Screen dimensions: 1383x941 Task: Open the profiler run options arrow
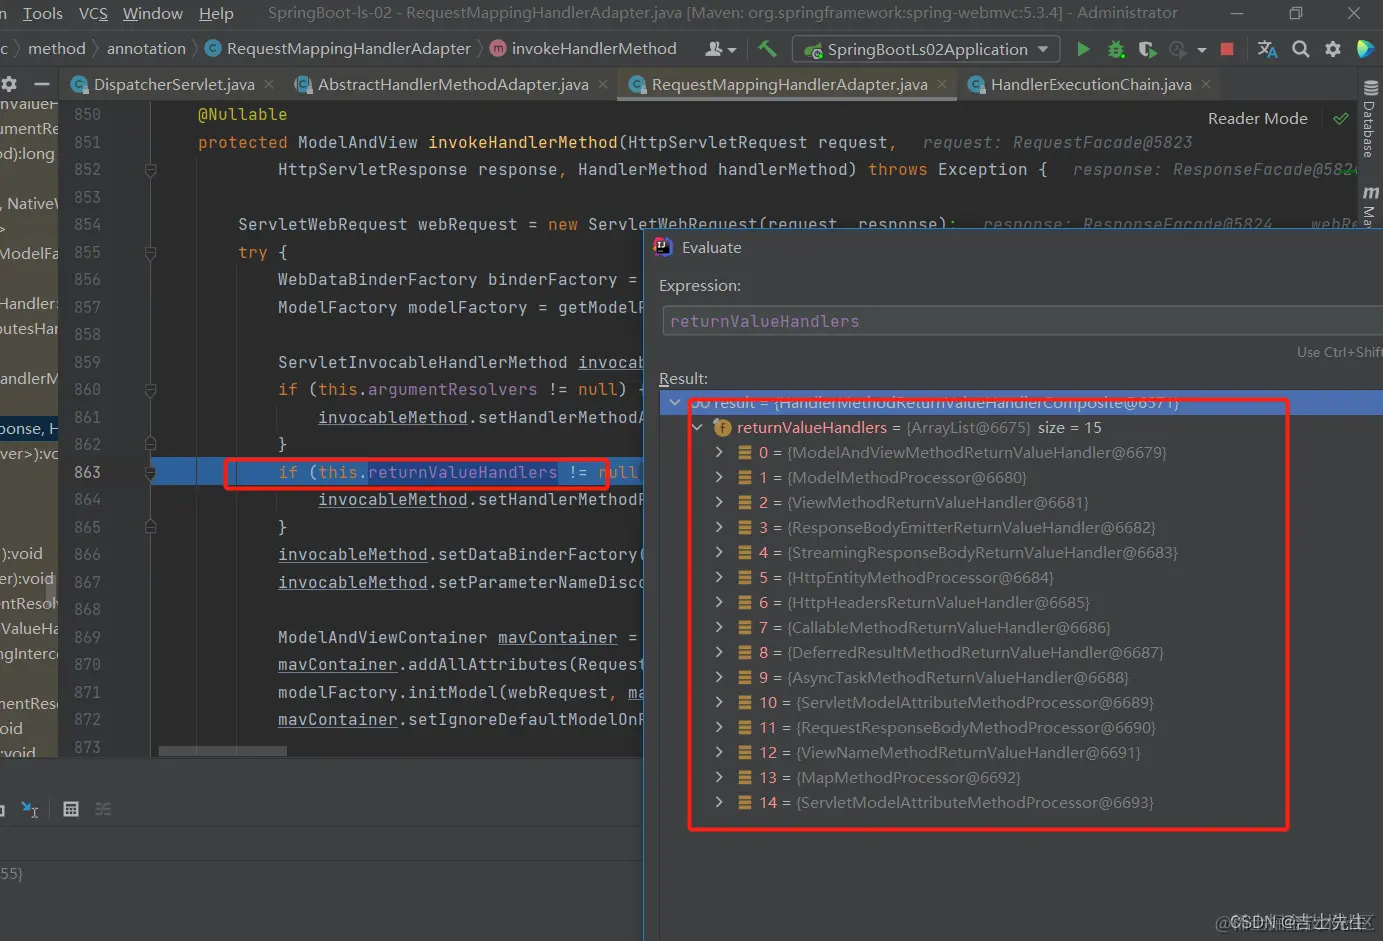pos(1201,50)
